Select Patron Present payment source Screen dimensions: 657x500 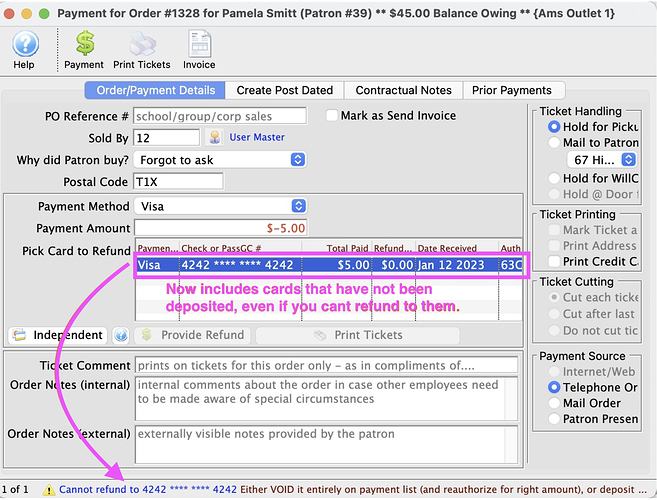554,419
